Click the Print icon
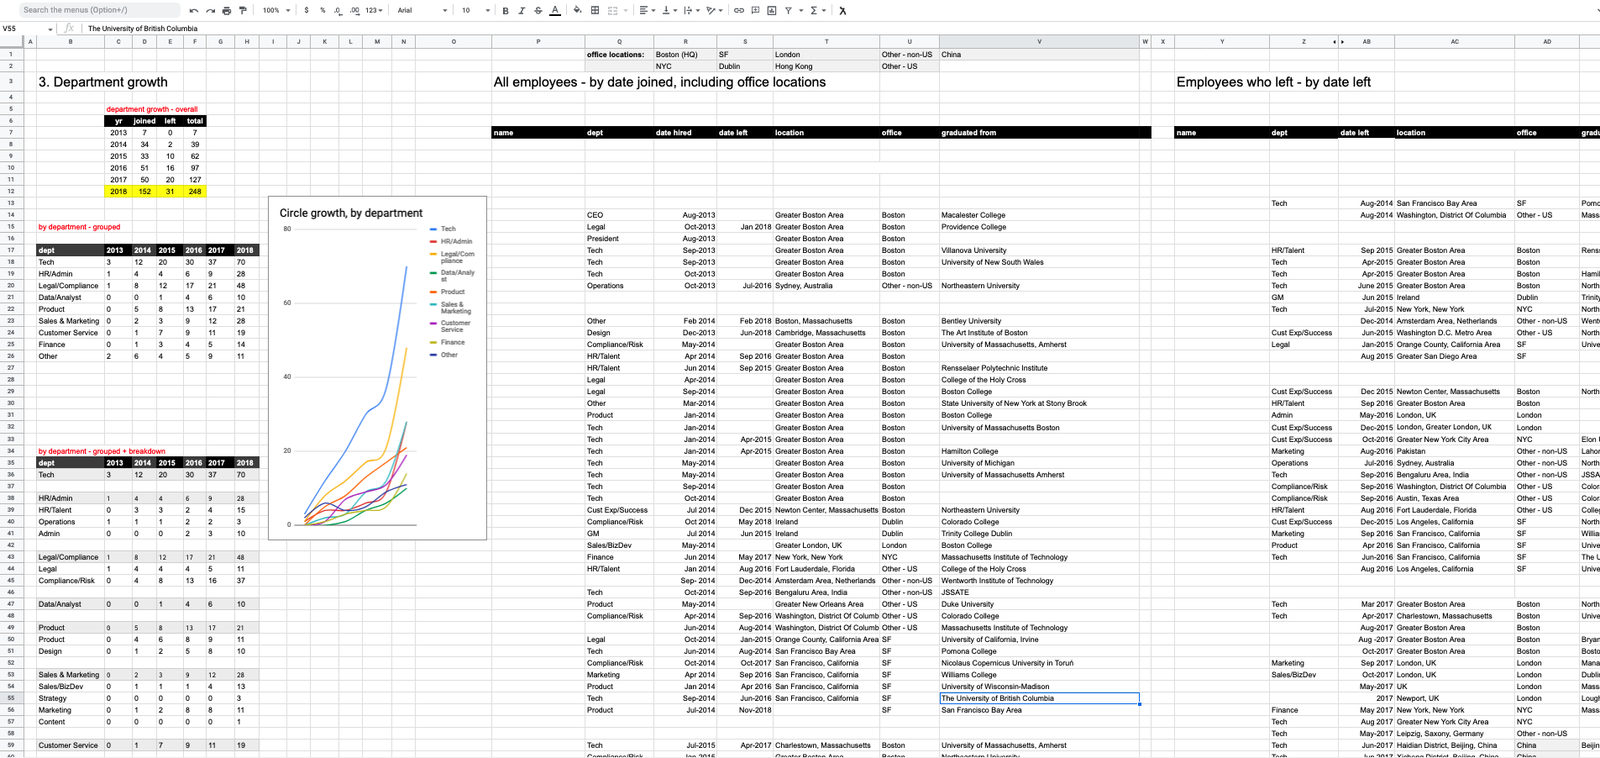 226,10
